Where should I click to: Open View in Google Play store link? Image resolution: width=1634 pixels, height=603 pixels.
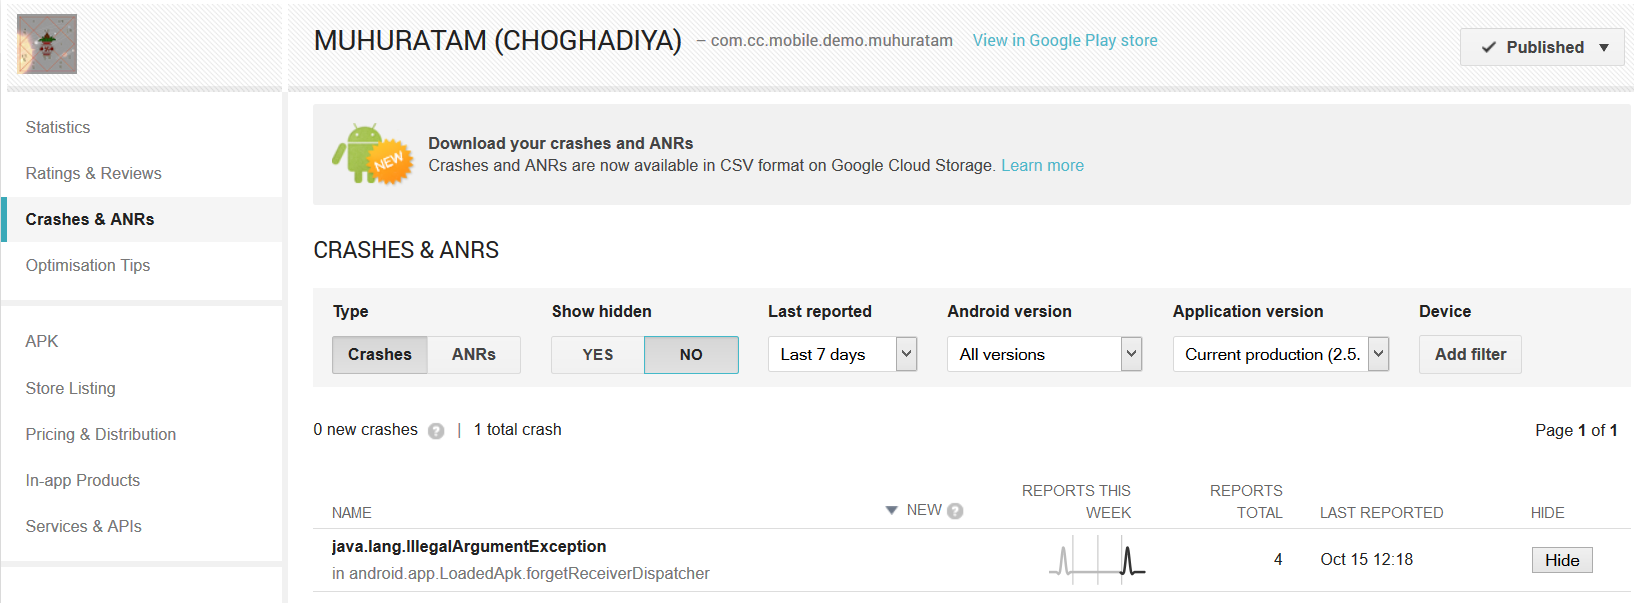pyautogui.click(x=1065, y=40)
